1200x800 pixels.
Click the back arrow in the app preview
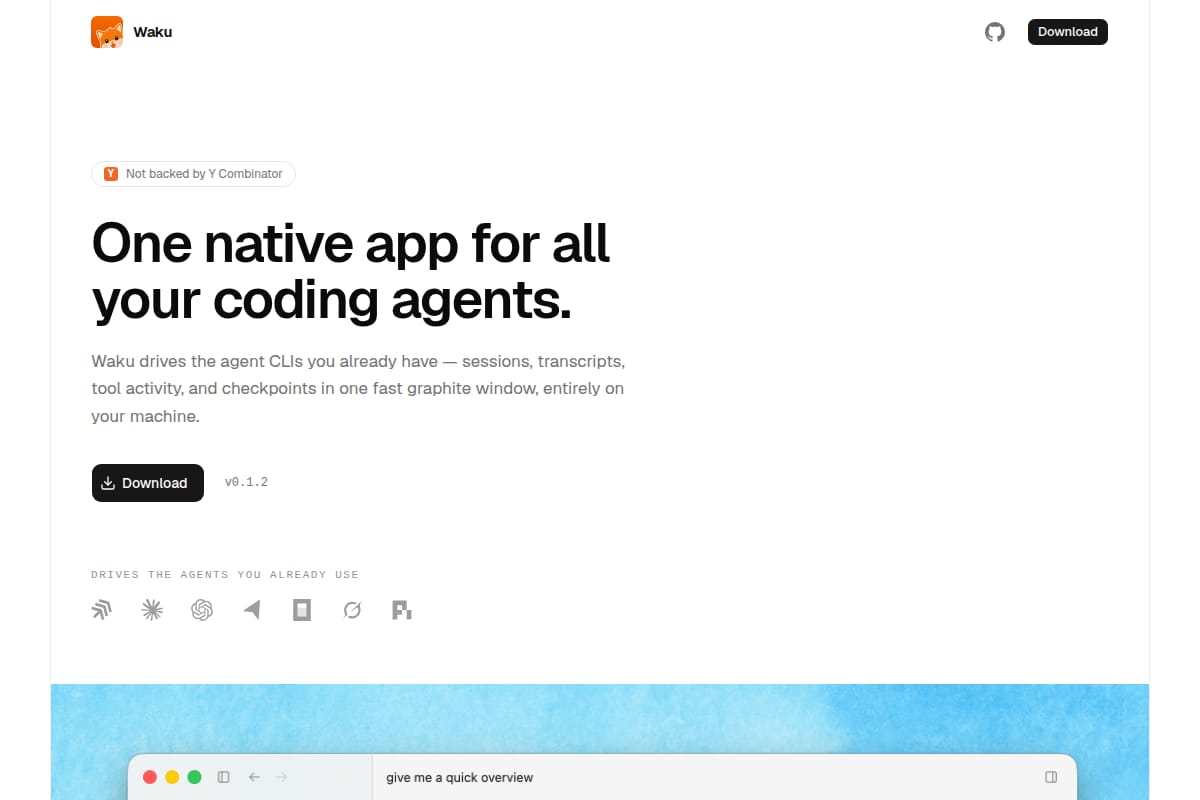tap(254, 777)
